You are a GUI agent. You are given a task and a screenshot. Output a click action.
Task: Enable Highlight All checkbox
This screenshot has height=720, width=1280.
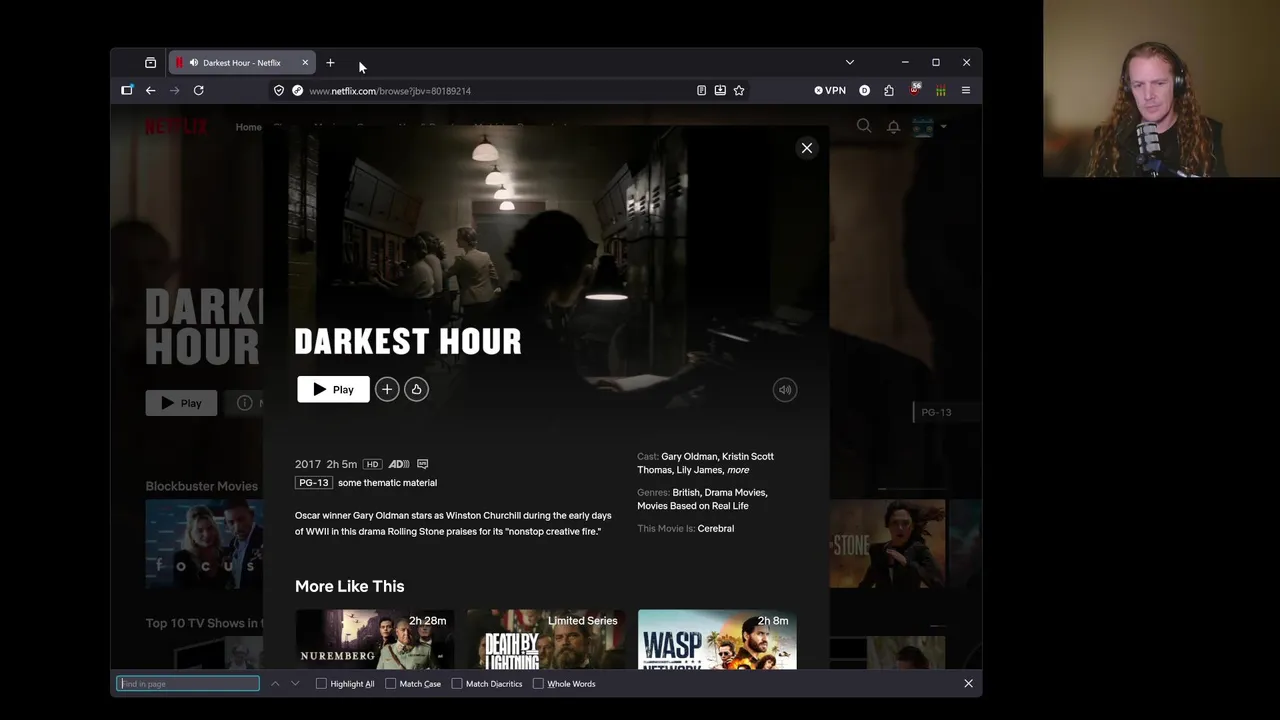click(321, 684)
